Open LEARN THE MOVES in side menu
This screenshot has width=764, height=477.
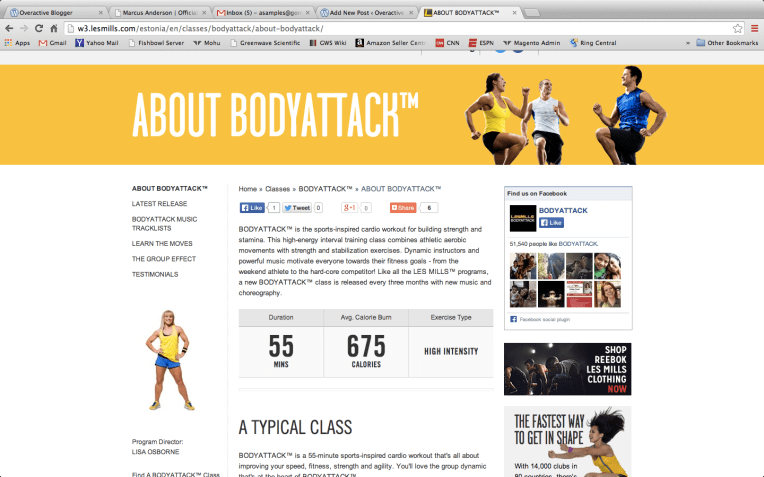162,244
